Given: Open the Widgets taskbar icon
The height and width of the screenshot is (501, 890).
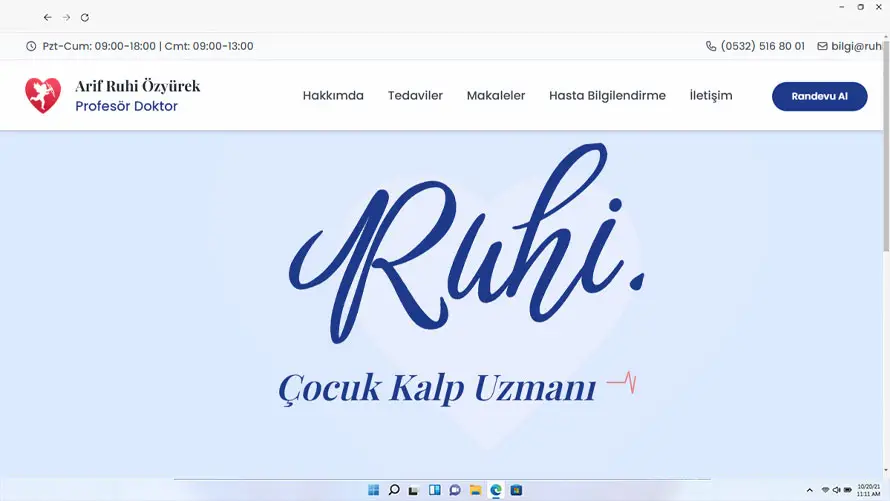Looking at the screenshot, I should [435, 490].
